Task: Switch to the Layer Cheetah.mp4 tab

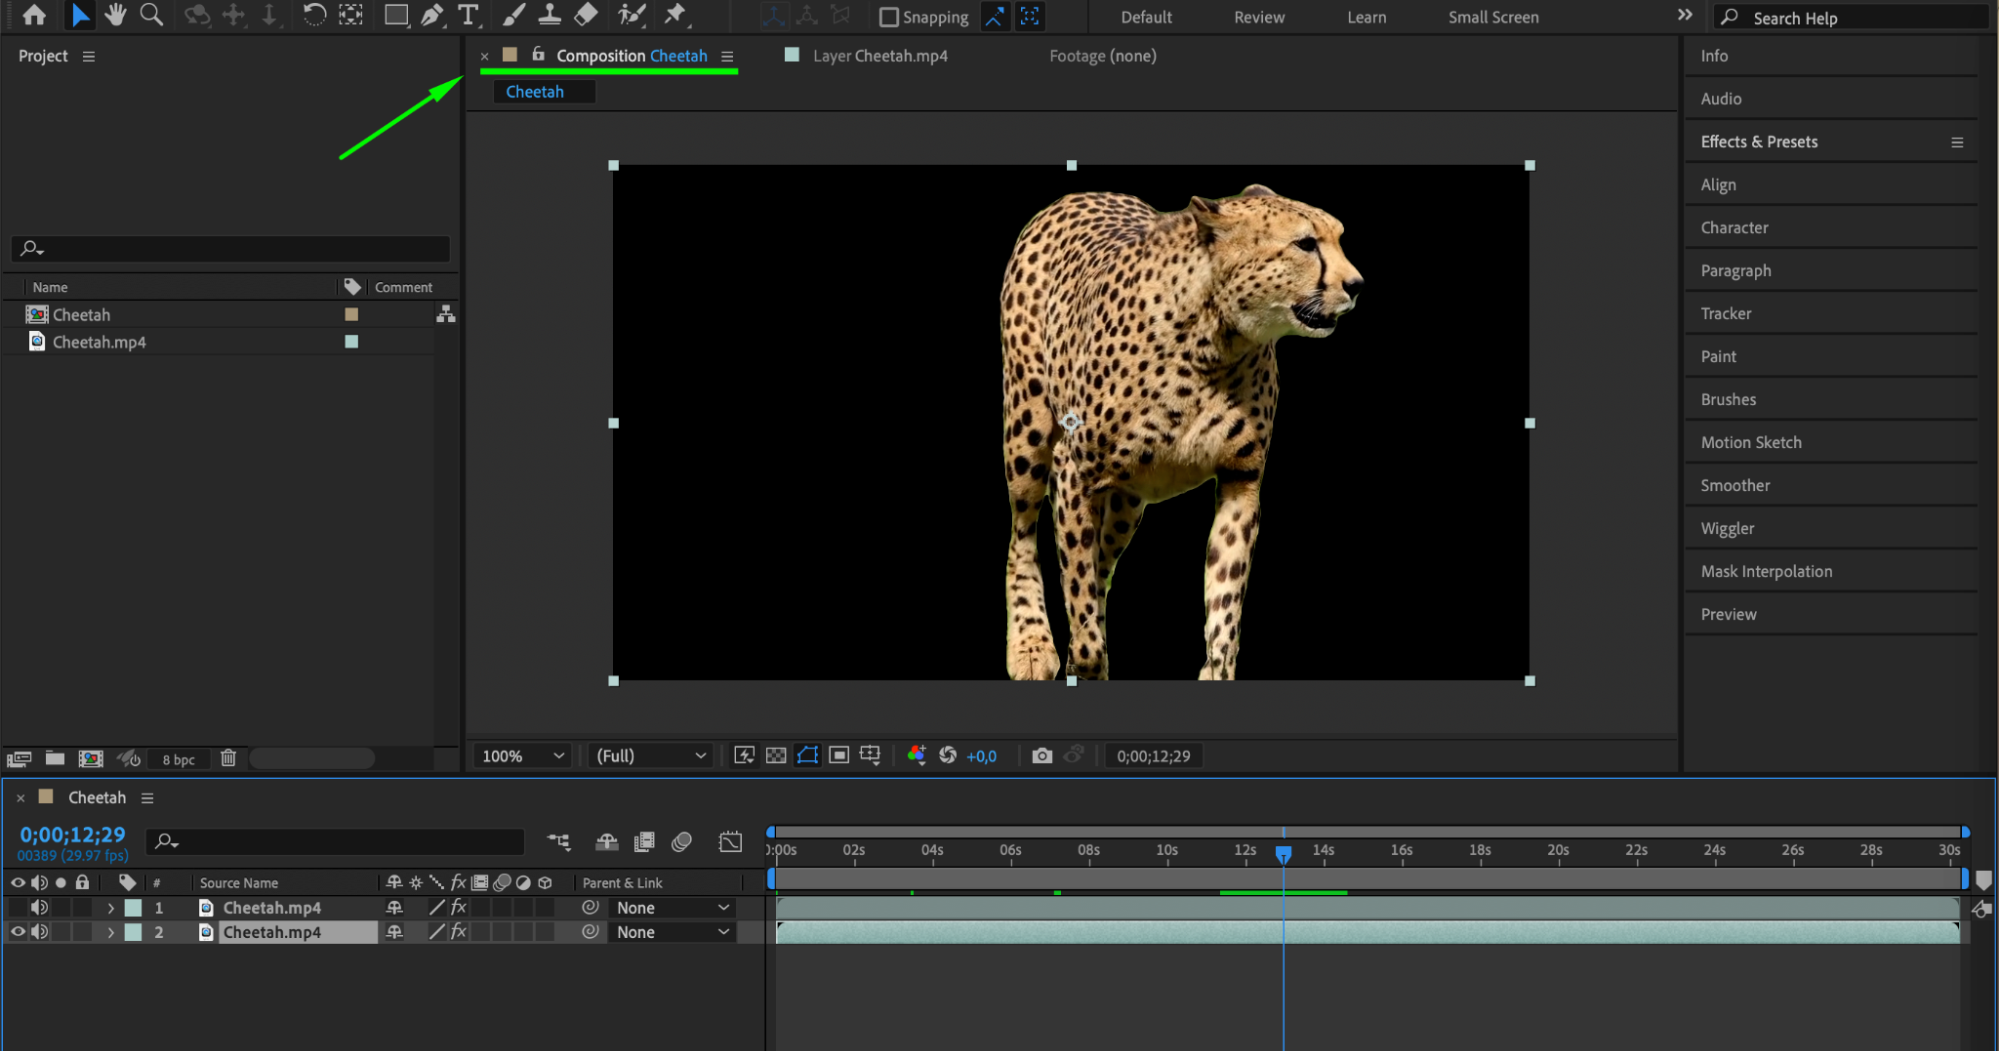Action: pyautogui.click(x=879, y=56)
